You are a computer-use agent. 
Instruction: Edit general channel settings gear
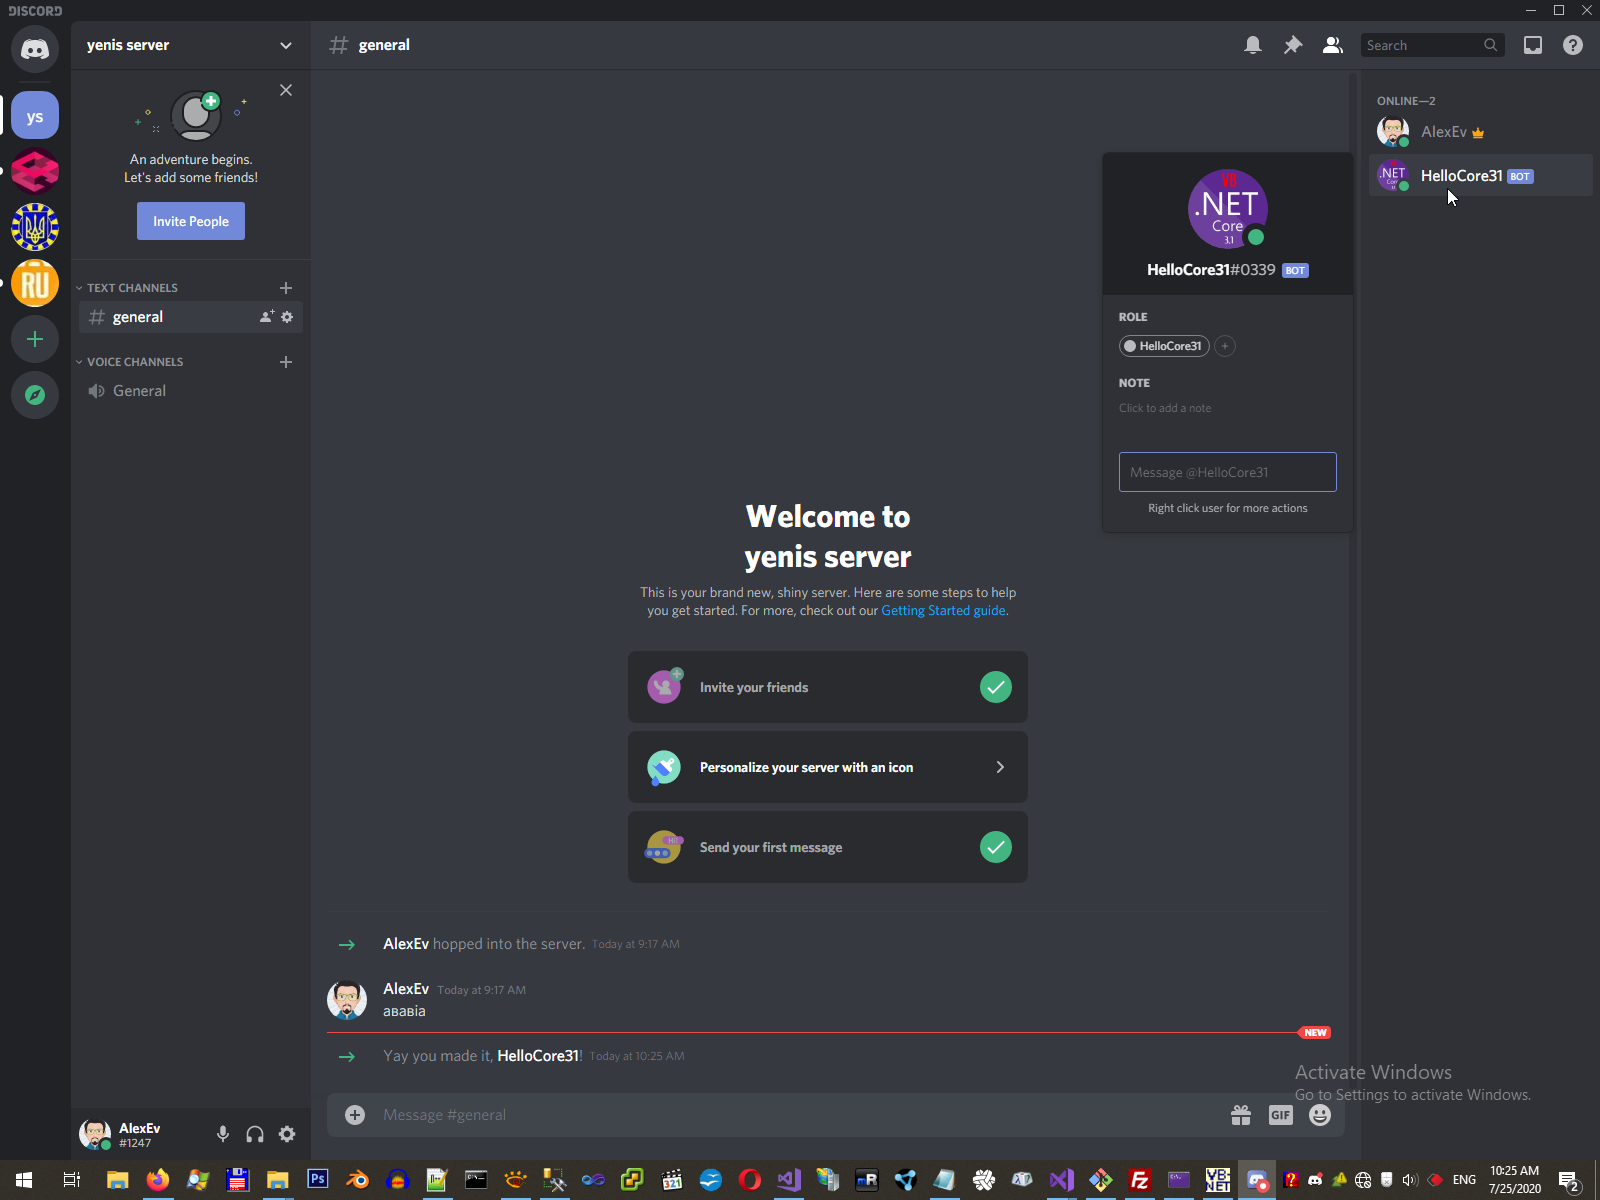[287, 317]
